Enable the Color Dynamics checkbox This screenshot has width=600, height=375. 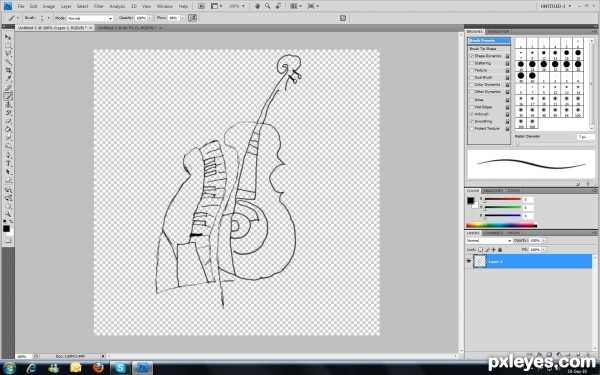click(471, 85)
